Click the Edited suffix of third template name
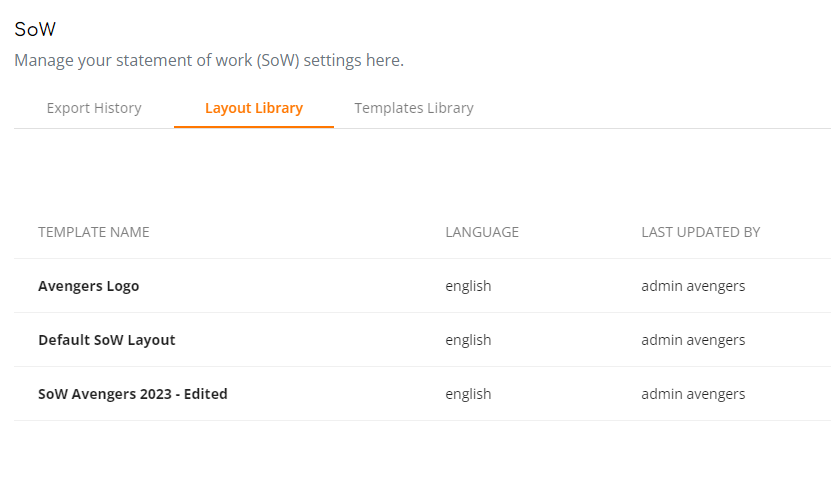 (x=206, y=394)
